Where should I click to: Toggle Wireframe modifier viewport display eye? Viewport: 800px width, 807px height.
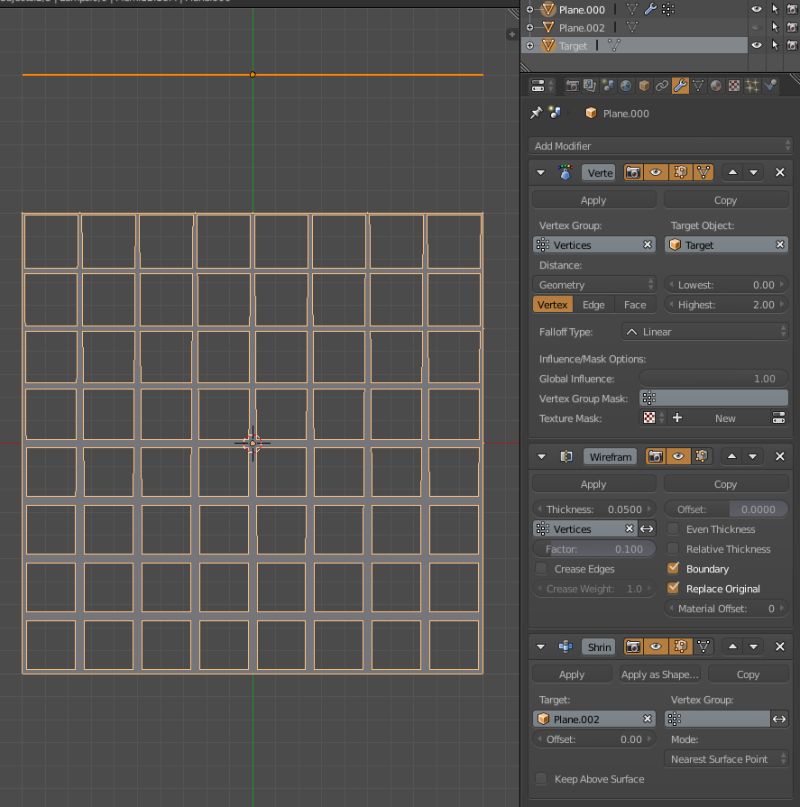678,457
